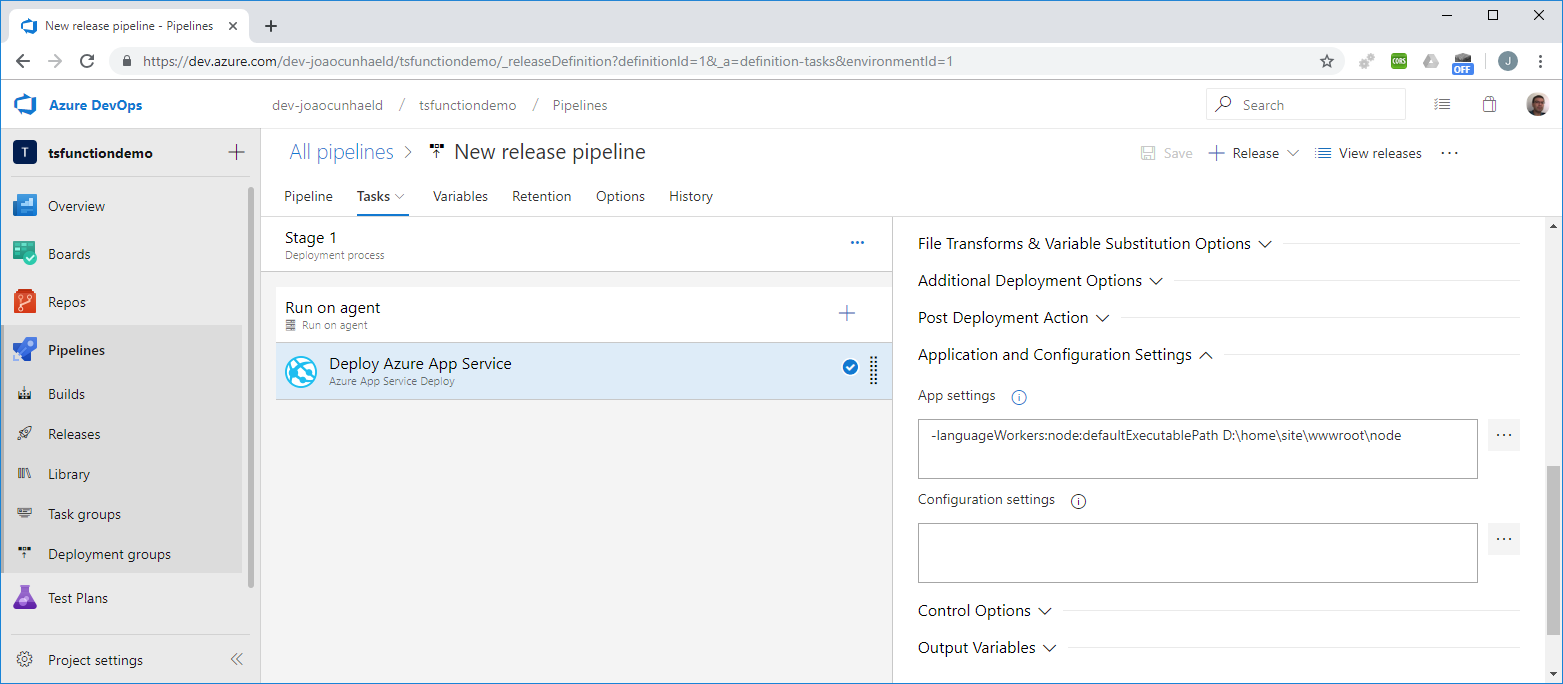This screenshot has height=684, width=1563.
Task: Add a task to Run on agent
Action: [847, 314]
